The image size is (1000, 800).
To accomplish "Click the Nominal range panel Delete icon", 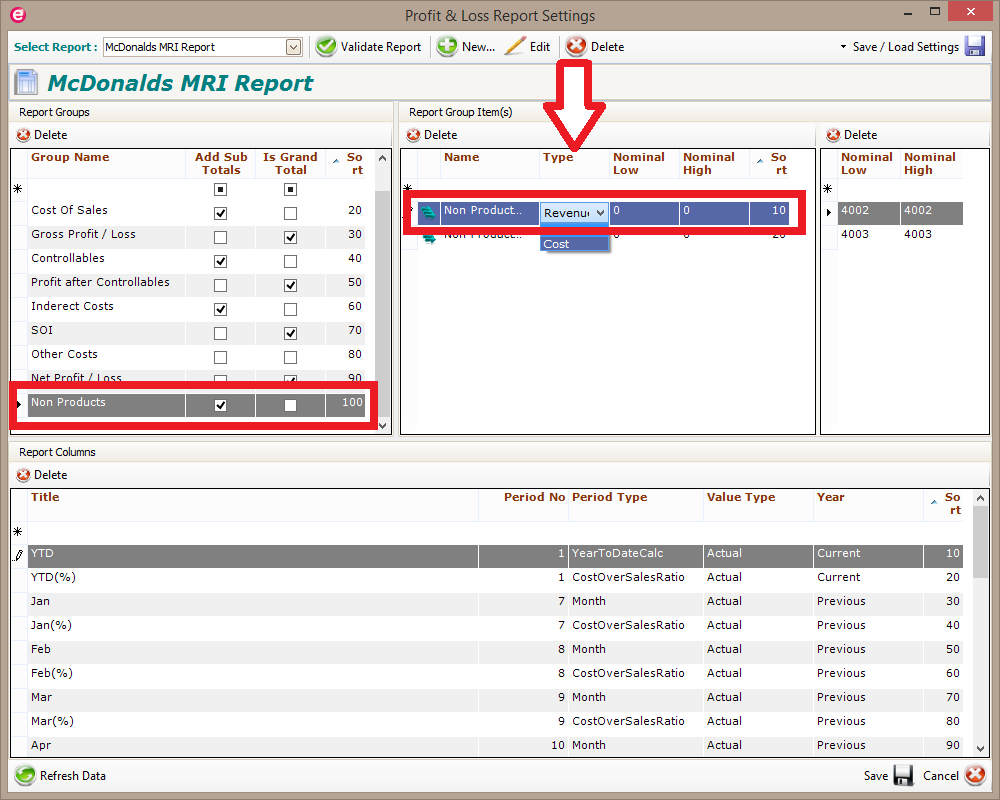I will coord(834,135).
